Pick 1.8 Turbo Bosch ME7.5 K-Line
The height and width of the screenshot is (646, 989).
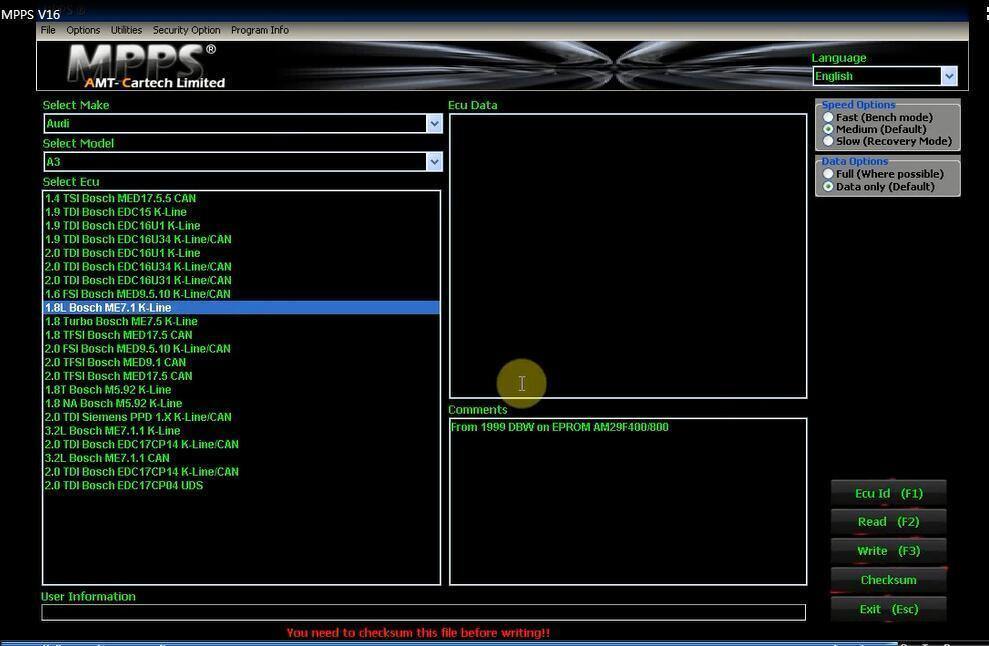pos(121,321)
